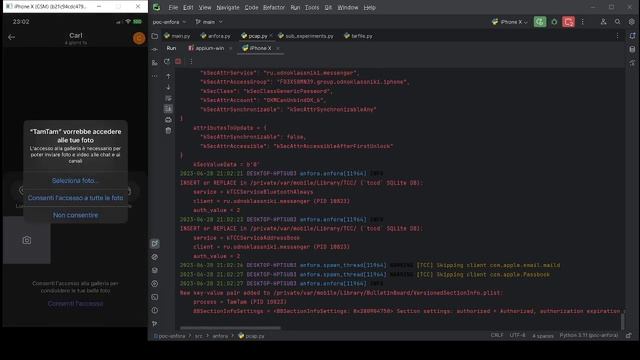Open More Actions next to the Stop button
The height and width of the screenshot is (360, 640).
582,22
